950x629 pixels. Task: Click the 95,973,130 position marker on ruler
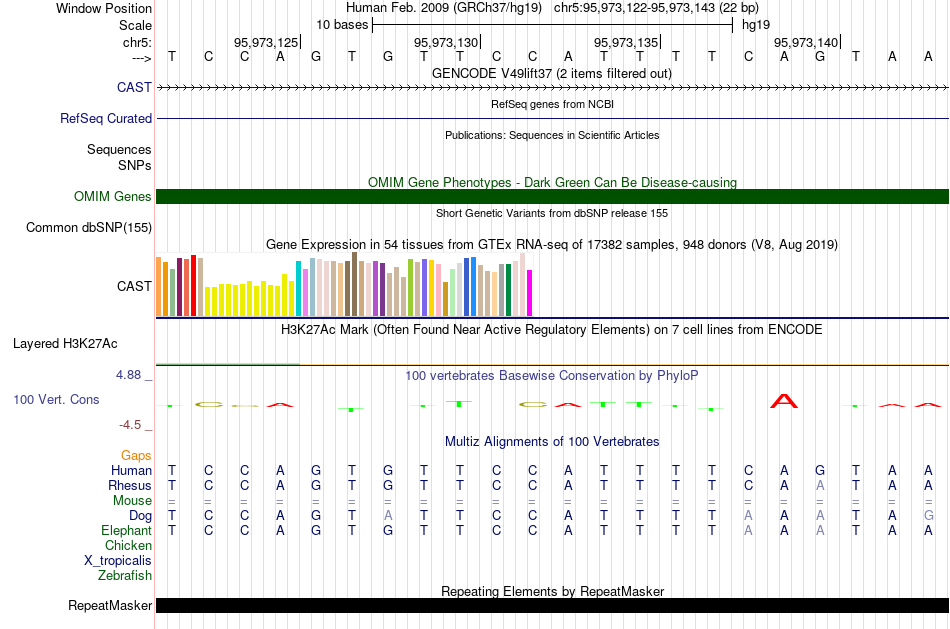pos(446,42)
